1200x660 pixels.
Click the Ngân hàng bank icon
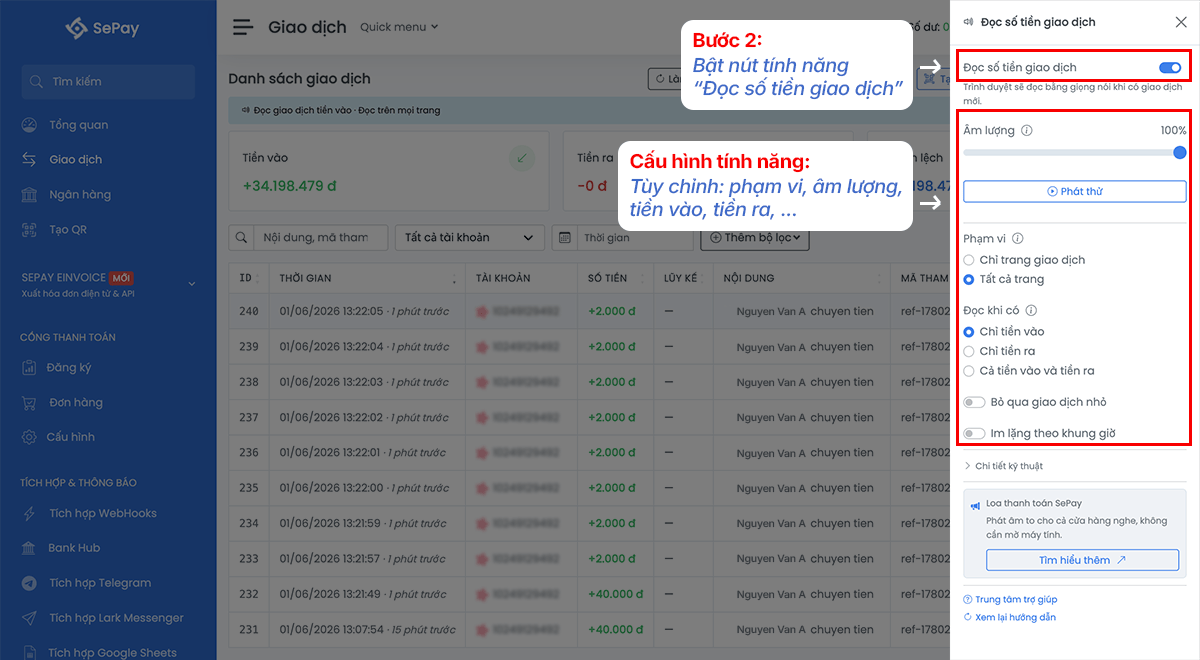30,194
